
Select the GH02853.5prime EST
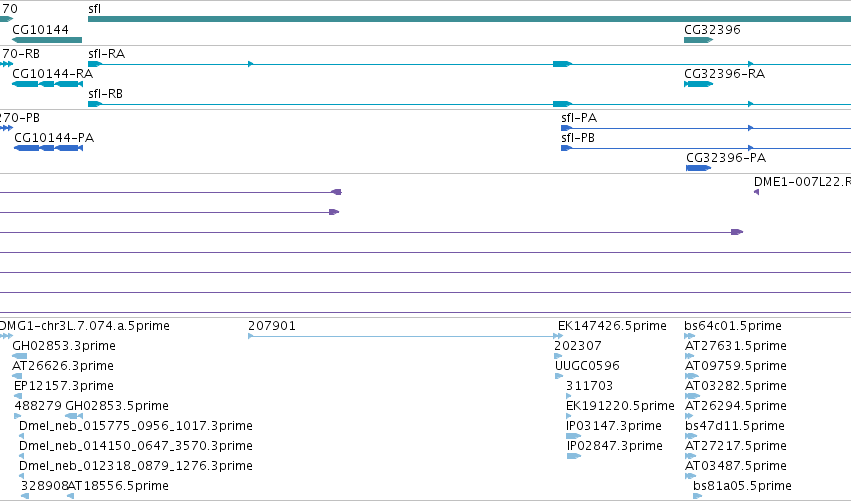(x=74, y=416)
